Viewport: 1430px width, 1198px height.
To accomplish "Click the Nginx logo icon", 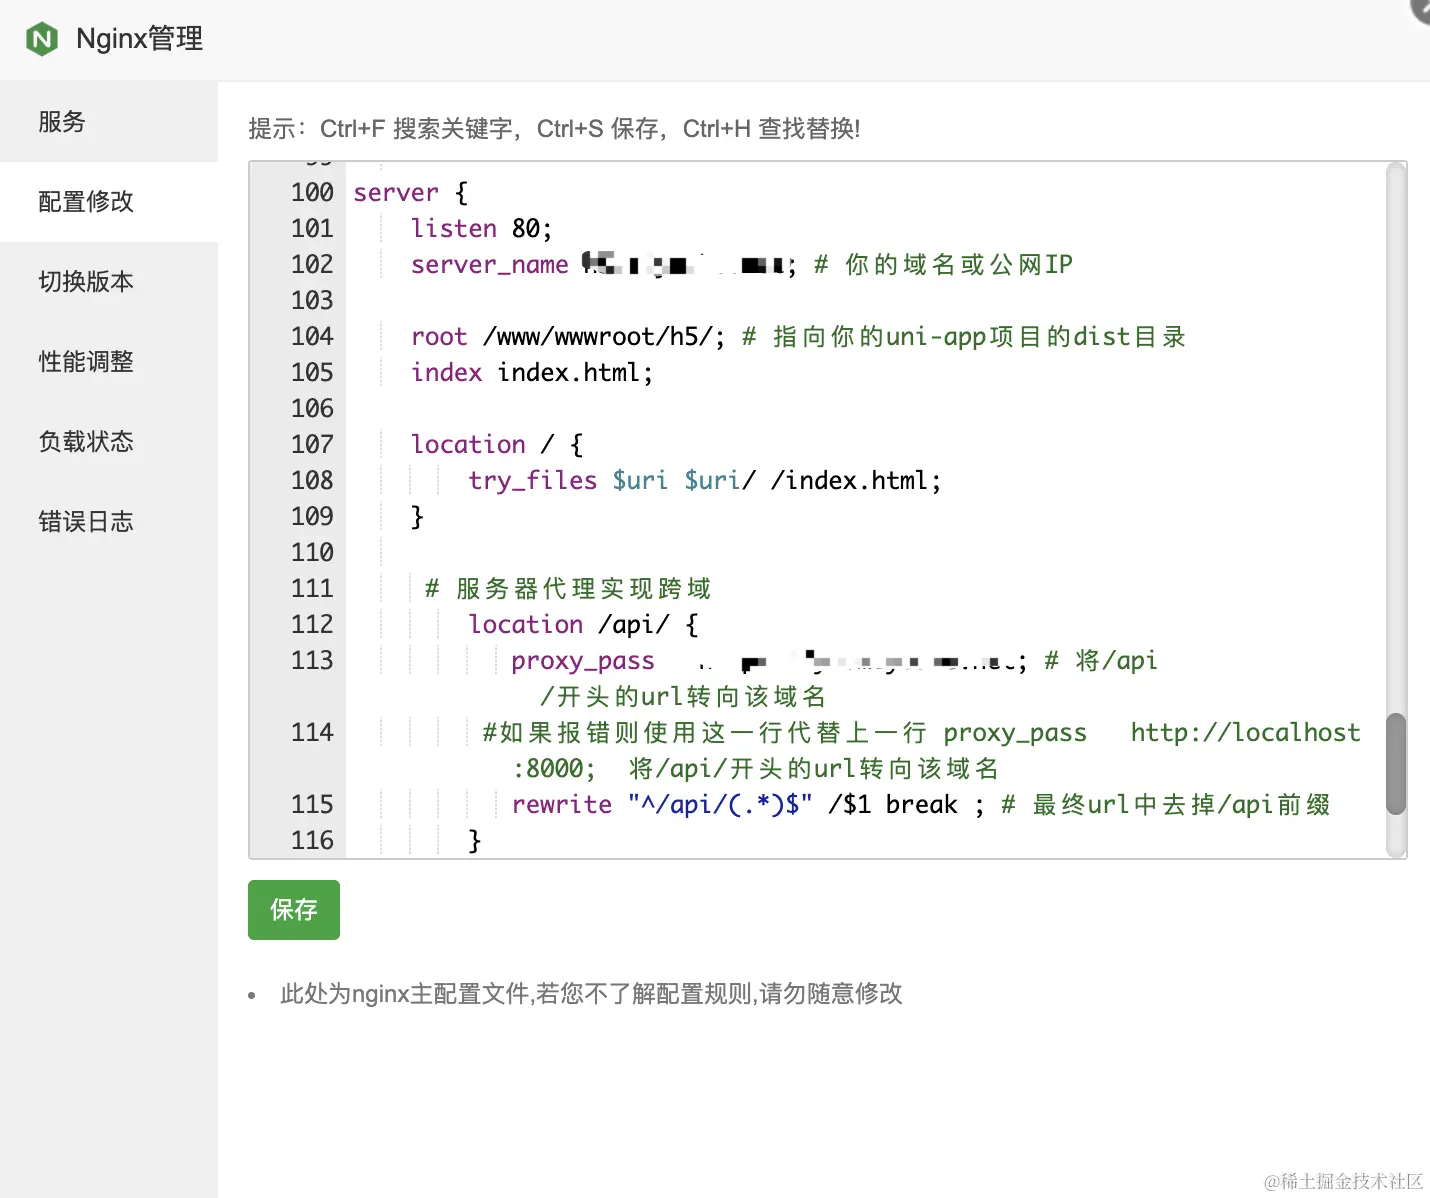I will [41, 39].
